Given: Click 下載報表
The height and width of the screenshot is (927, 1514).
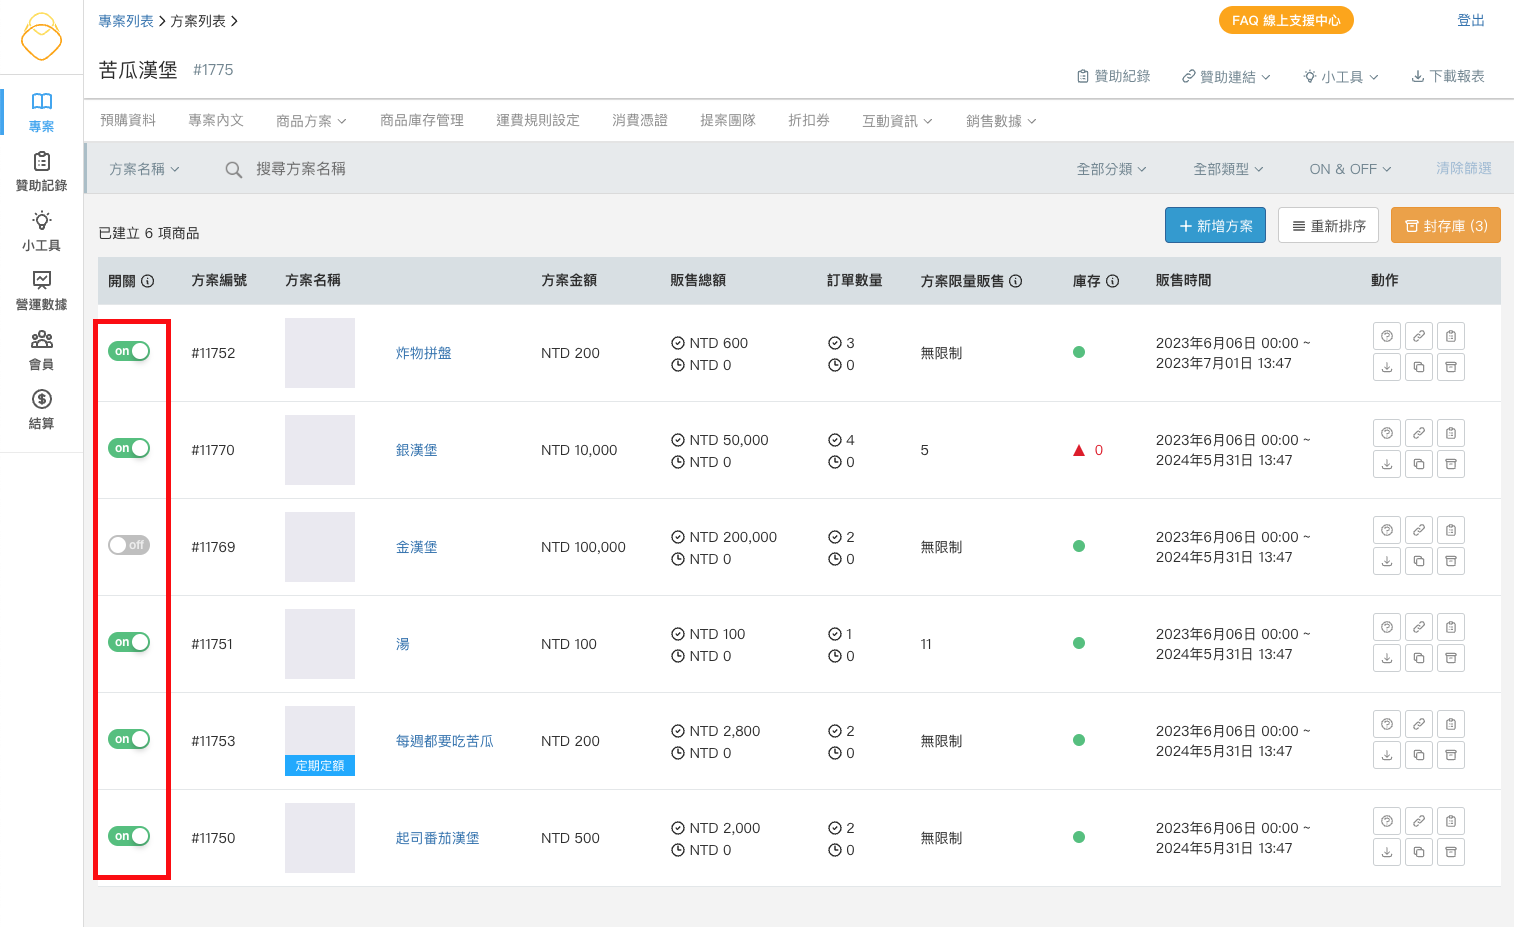Looking at the screenshot, I should tap(1447, 77).
